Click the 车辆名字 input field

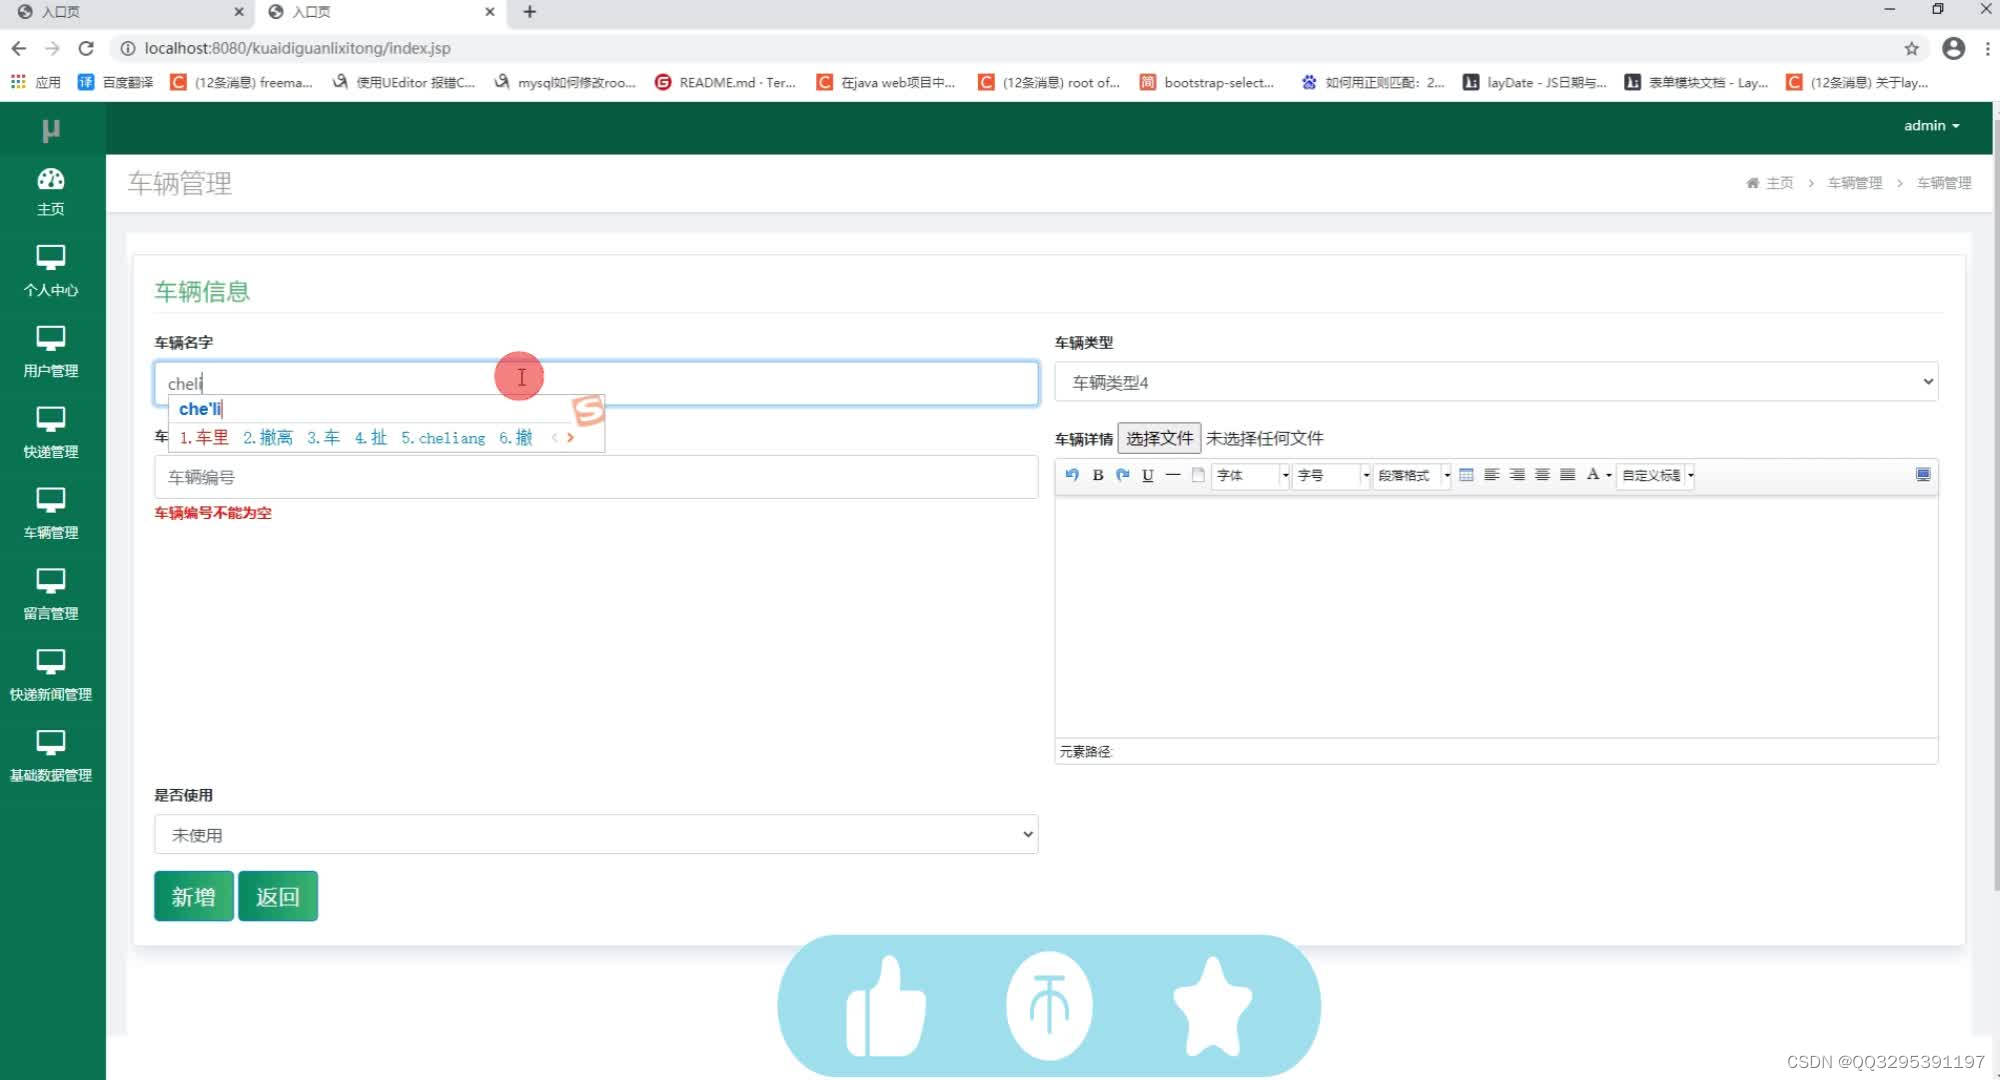click(596, 383)
